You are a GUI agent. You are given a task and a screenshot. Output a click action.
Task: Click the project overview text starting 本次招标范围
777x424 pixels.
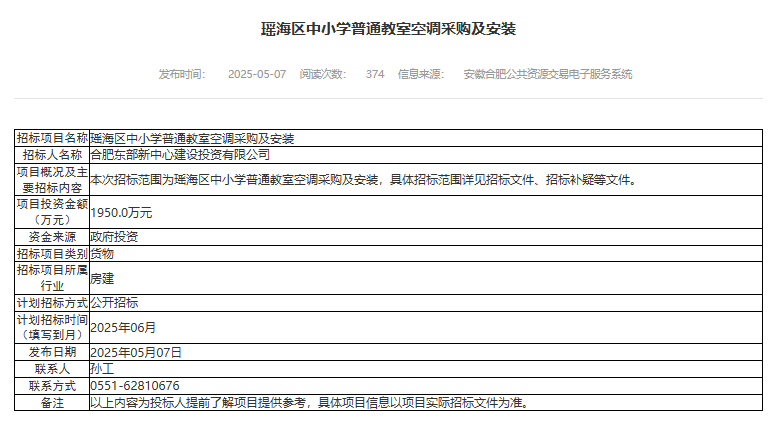click(363, 180)
